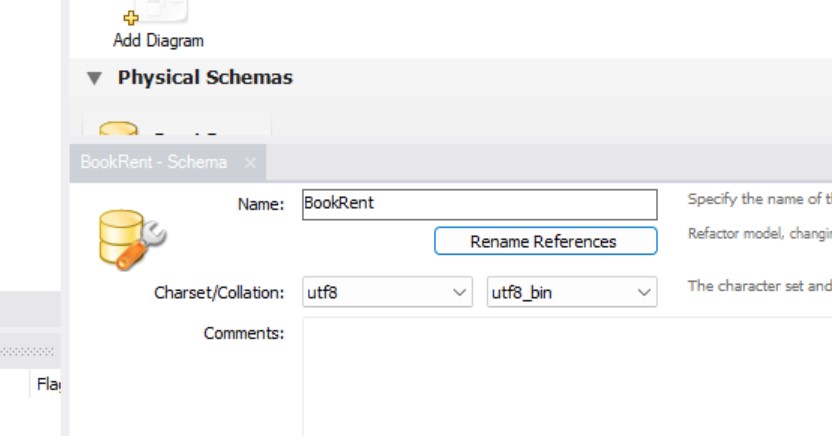The image size is (832, 436).
Task: Click the Add Diagram text label
Action: 158,41
